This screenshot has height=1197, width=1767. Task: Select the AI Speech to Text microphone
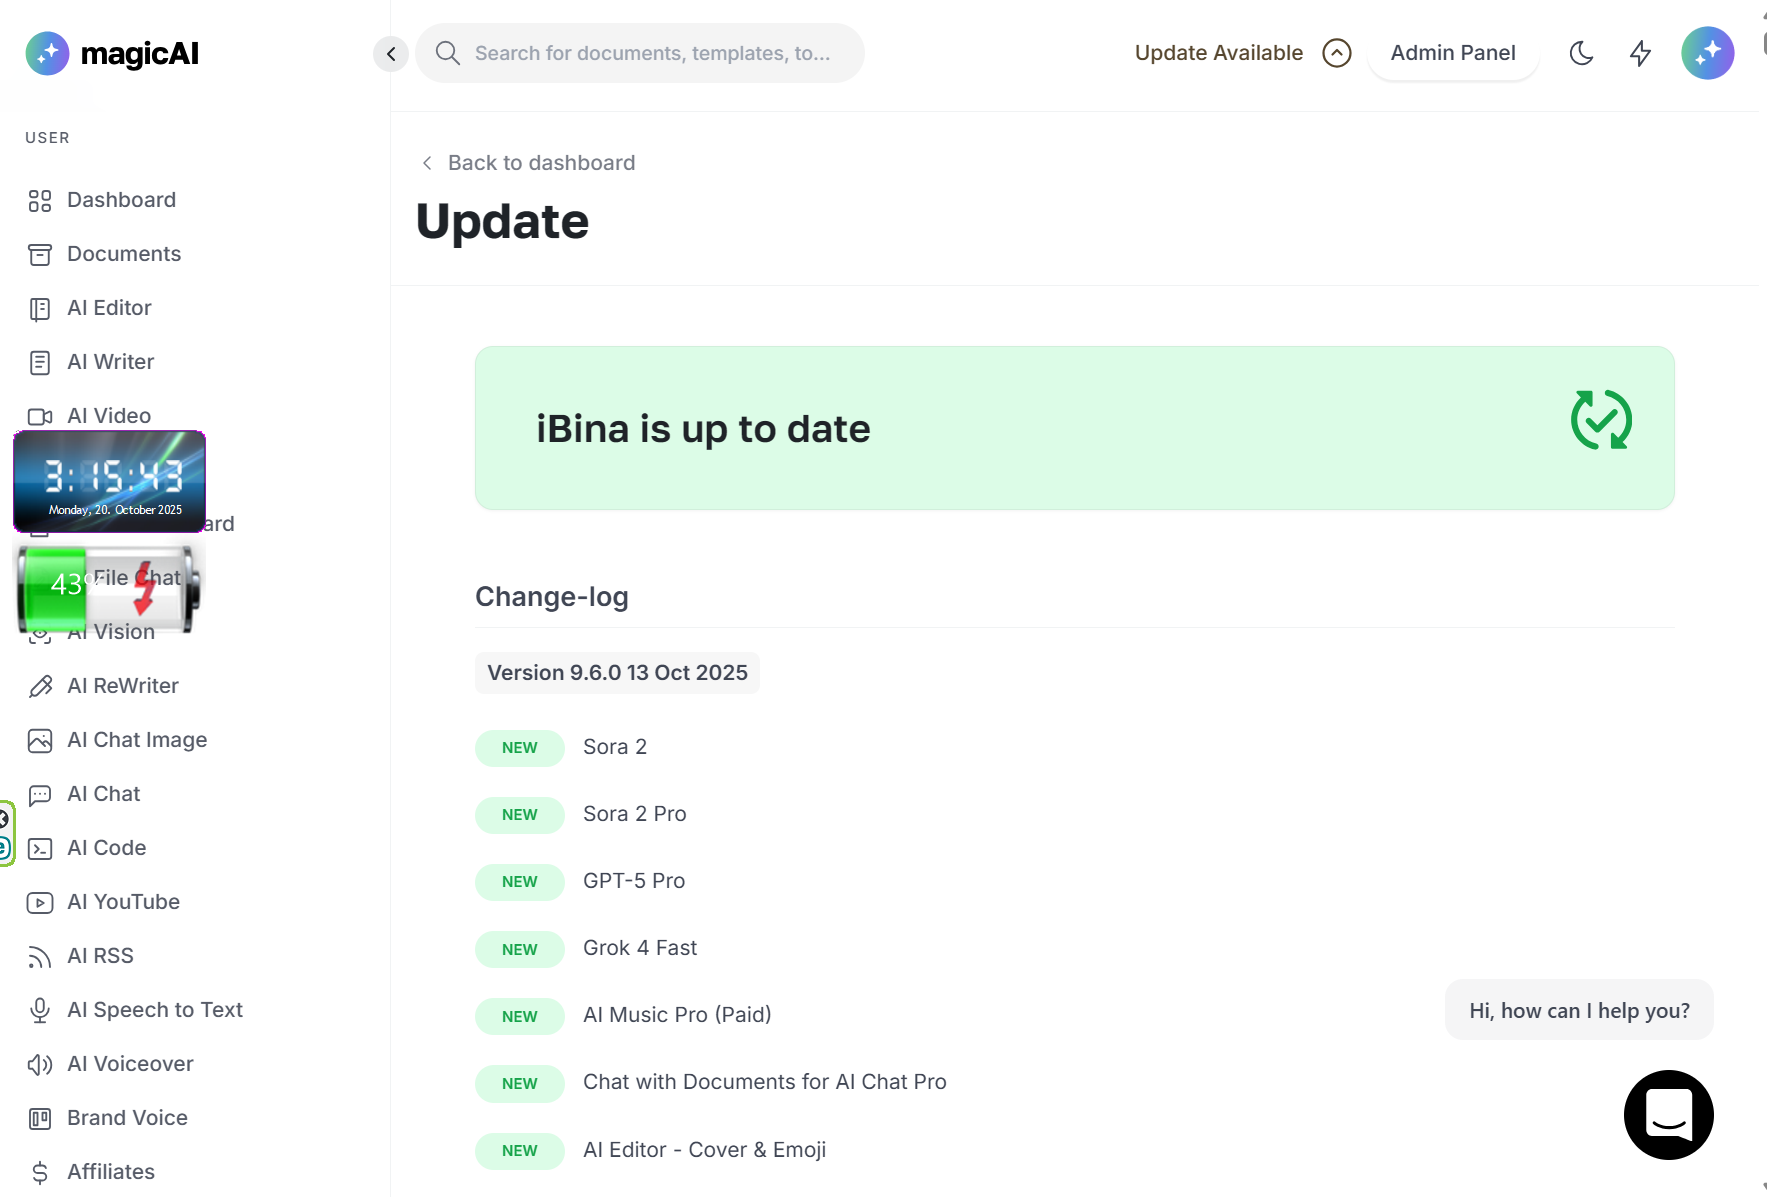pyautogui.click(x=40, y=1011)
